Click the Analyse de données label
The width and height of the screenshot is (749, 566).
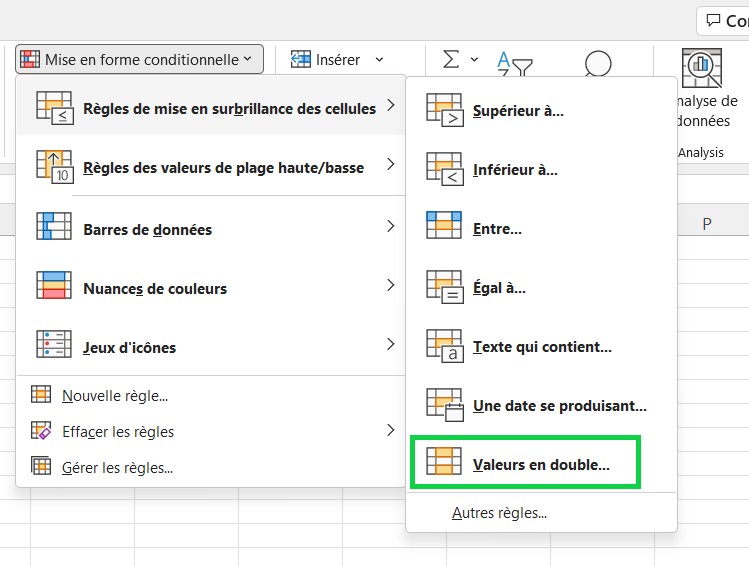click(707, 111)
